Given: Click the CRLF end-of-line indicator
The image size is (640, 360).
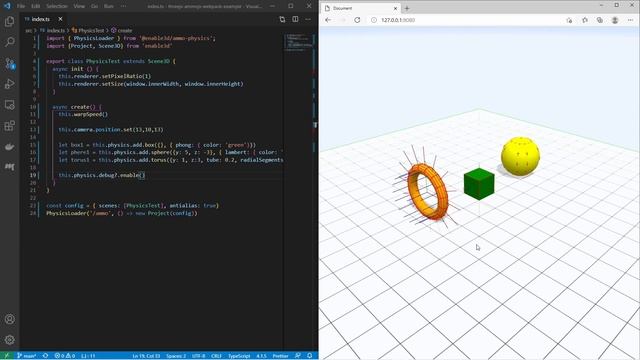Looking at the screenshot, I should click(x=216, y=356).
